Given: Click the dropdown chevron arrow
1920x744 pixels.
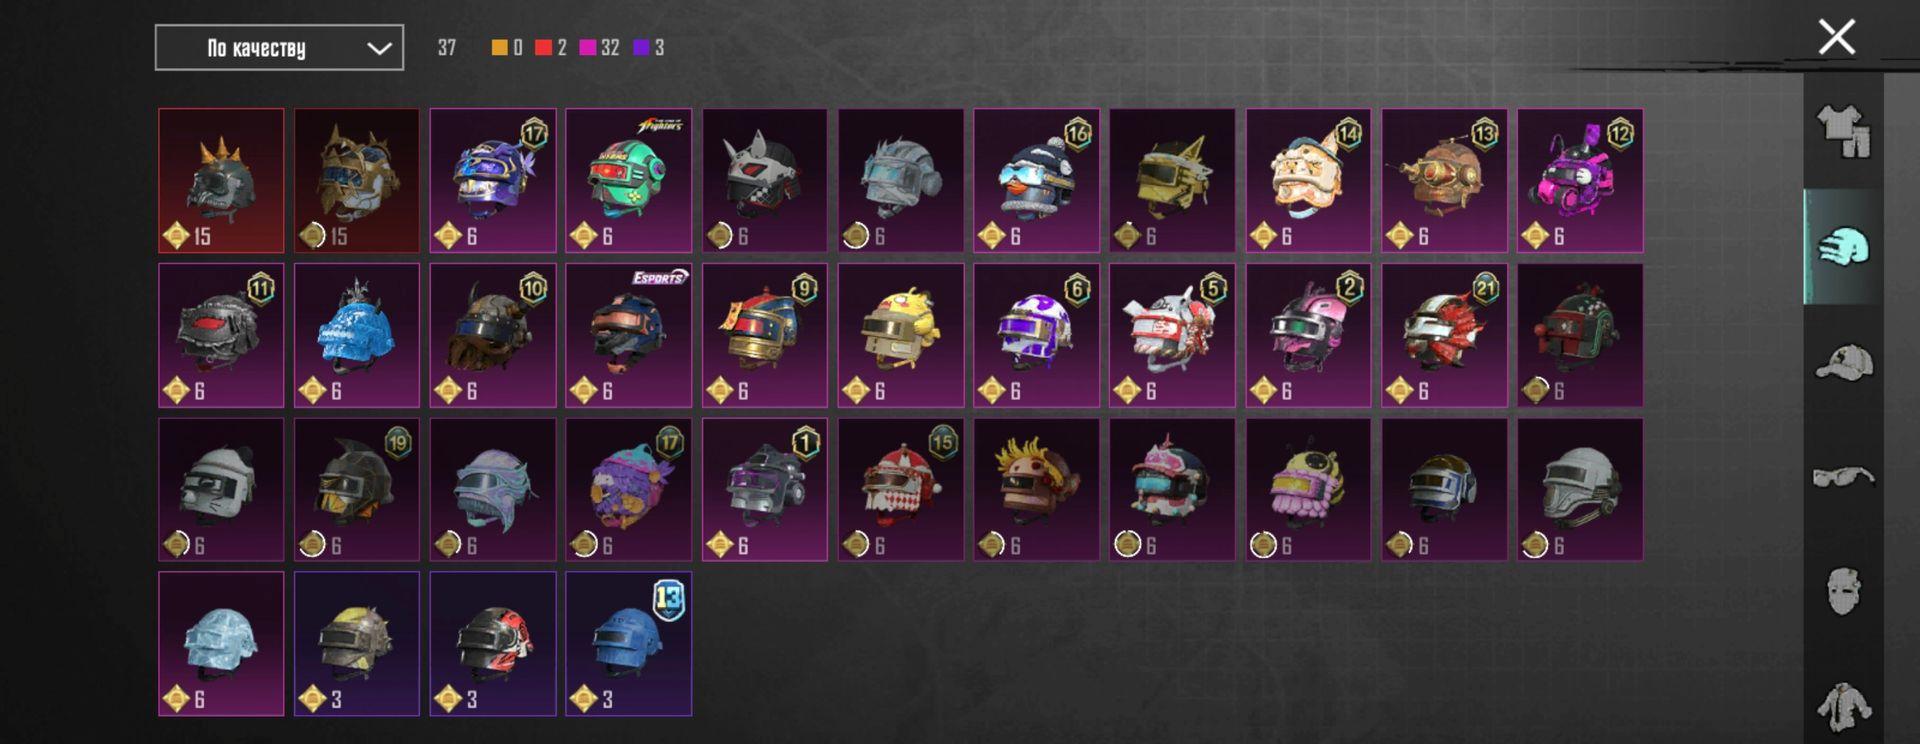Looking at the screenshot, I should click(379, 48).
